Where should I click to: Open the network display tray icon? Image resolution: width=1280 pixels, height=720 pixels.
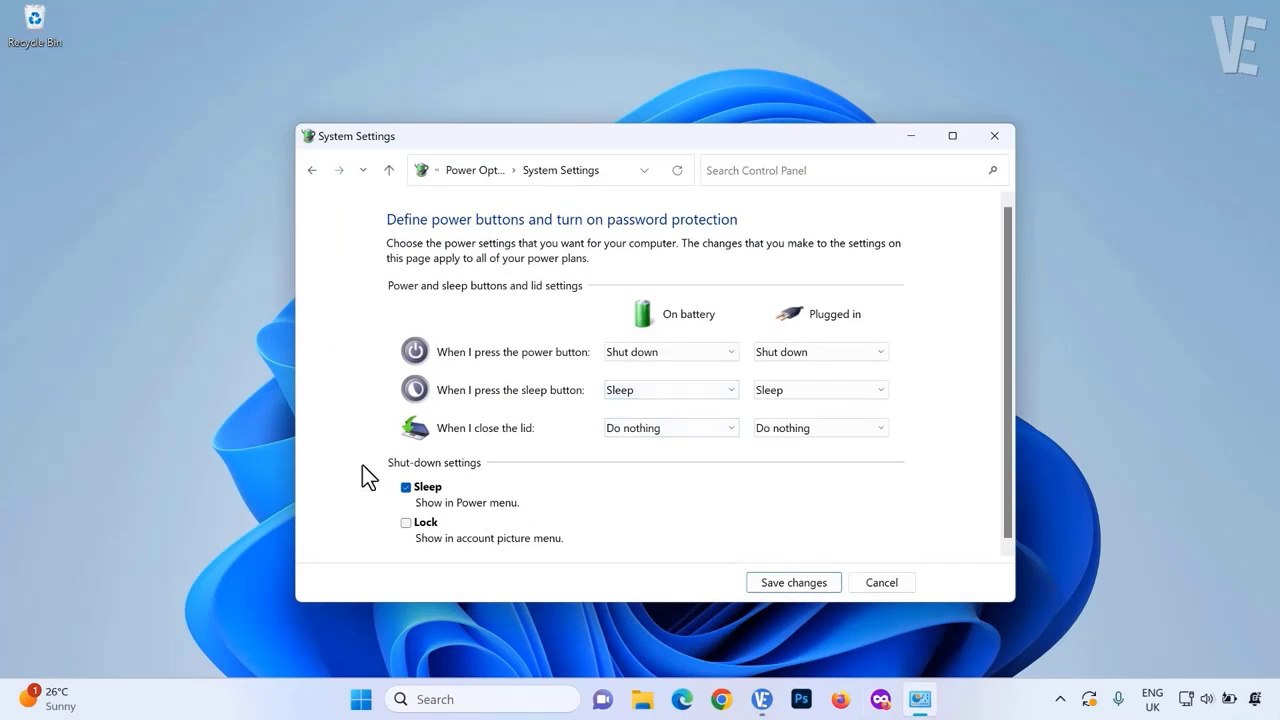1186,699
